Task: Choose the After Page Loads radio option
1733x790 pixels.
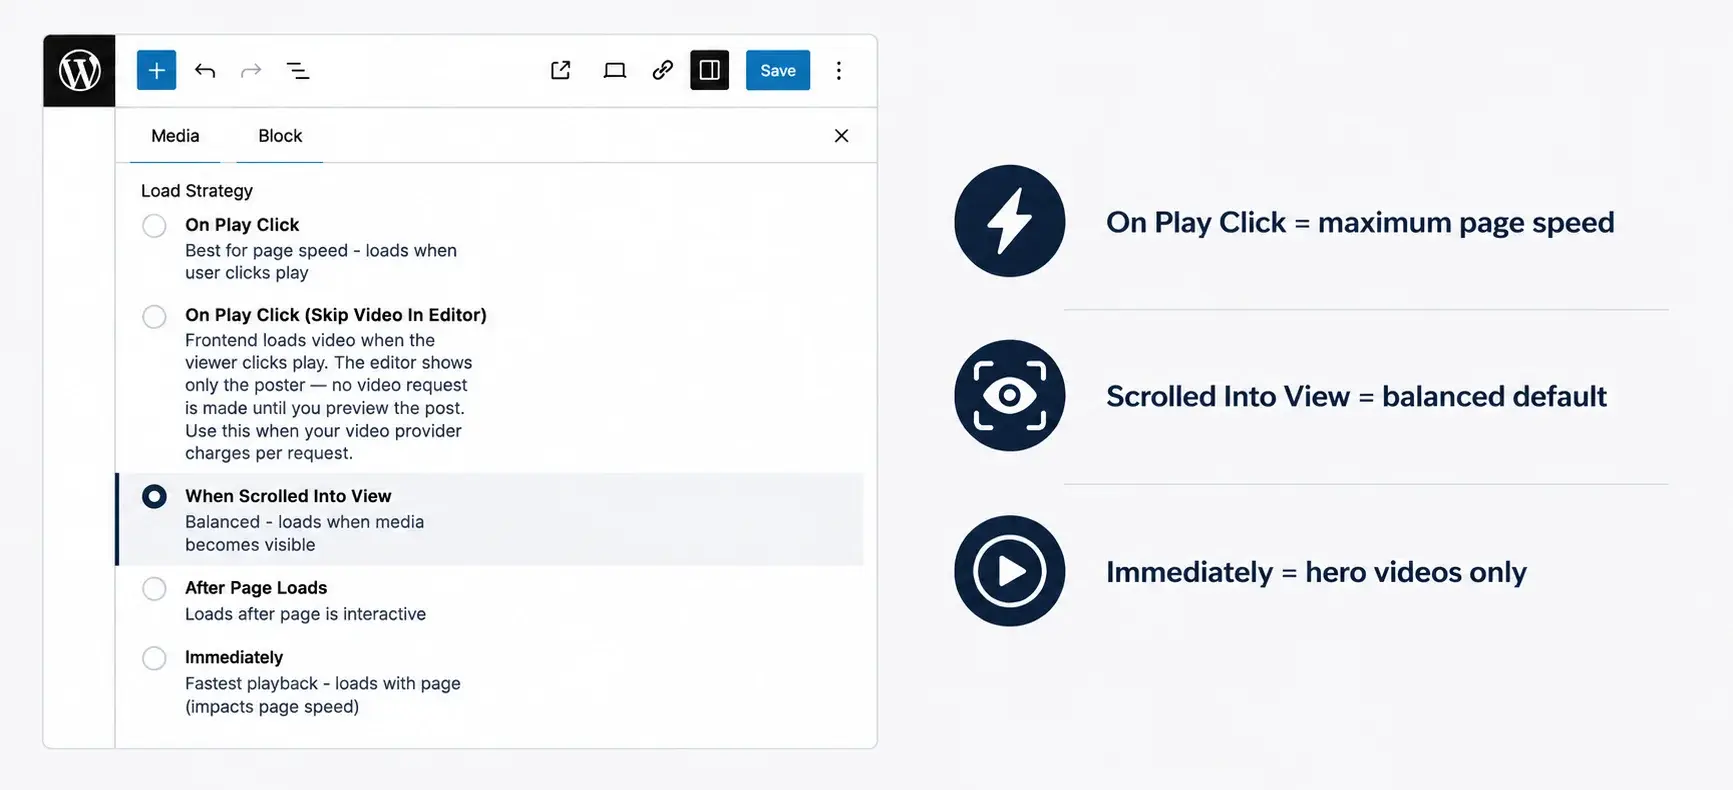Action: pos(154,588)
